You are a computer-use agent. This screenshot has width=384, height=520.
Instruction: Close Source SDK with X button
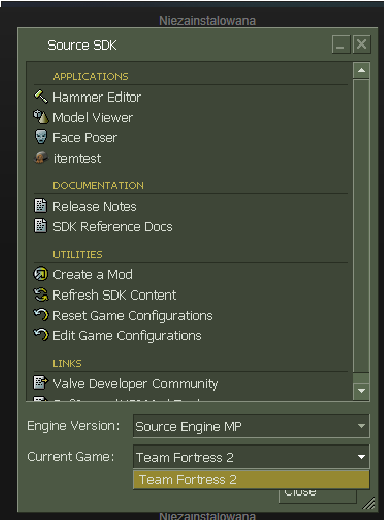(x=361, y=44)
